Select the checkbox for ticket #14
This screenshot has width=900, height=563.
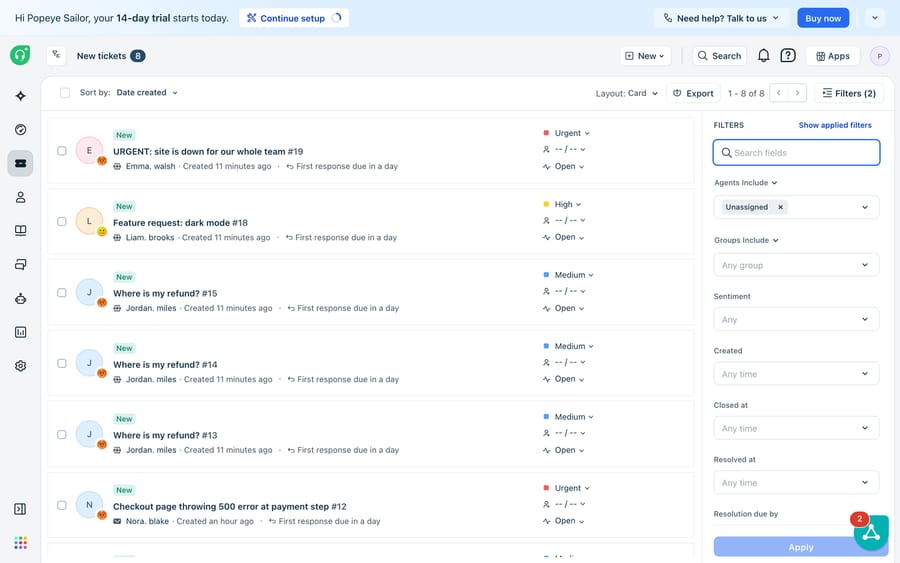coord(62,363)
